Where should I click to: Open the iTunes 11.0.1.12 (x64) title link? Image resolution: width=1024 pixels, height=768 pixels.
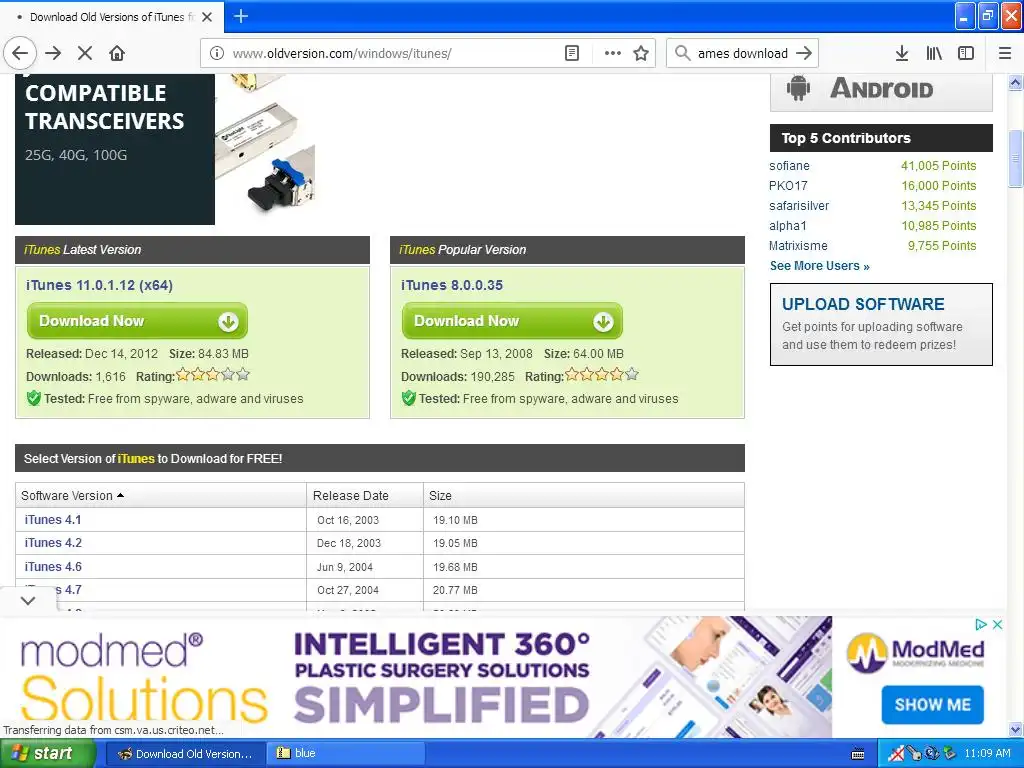tap(99, 285)
